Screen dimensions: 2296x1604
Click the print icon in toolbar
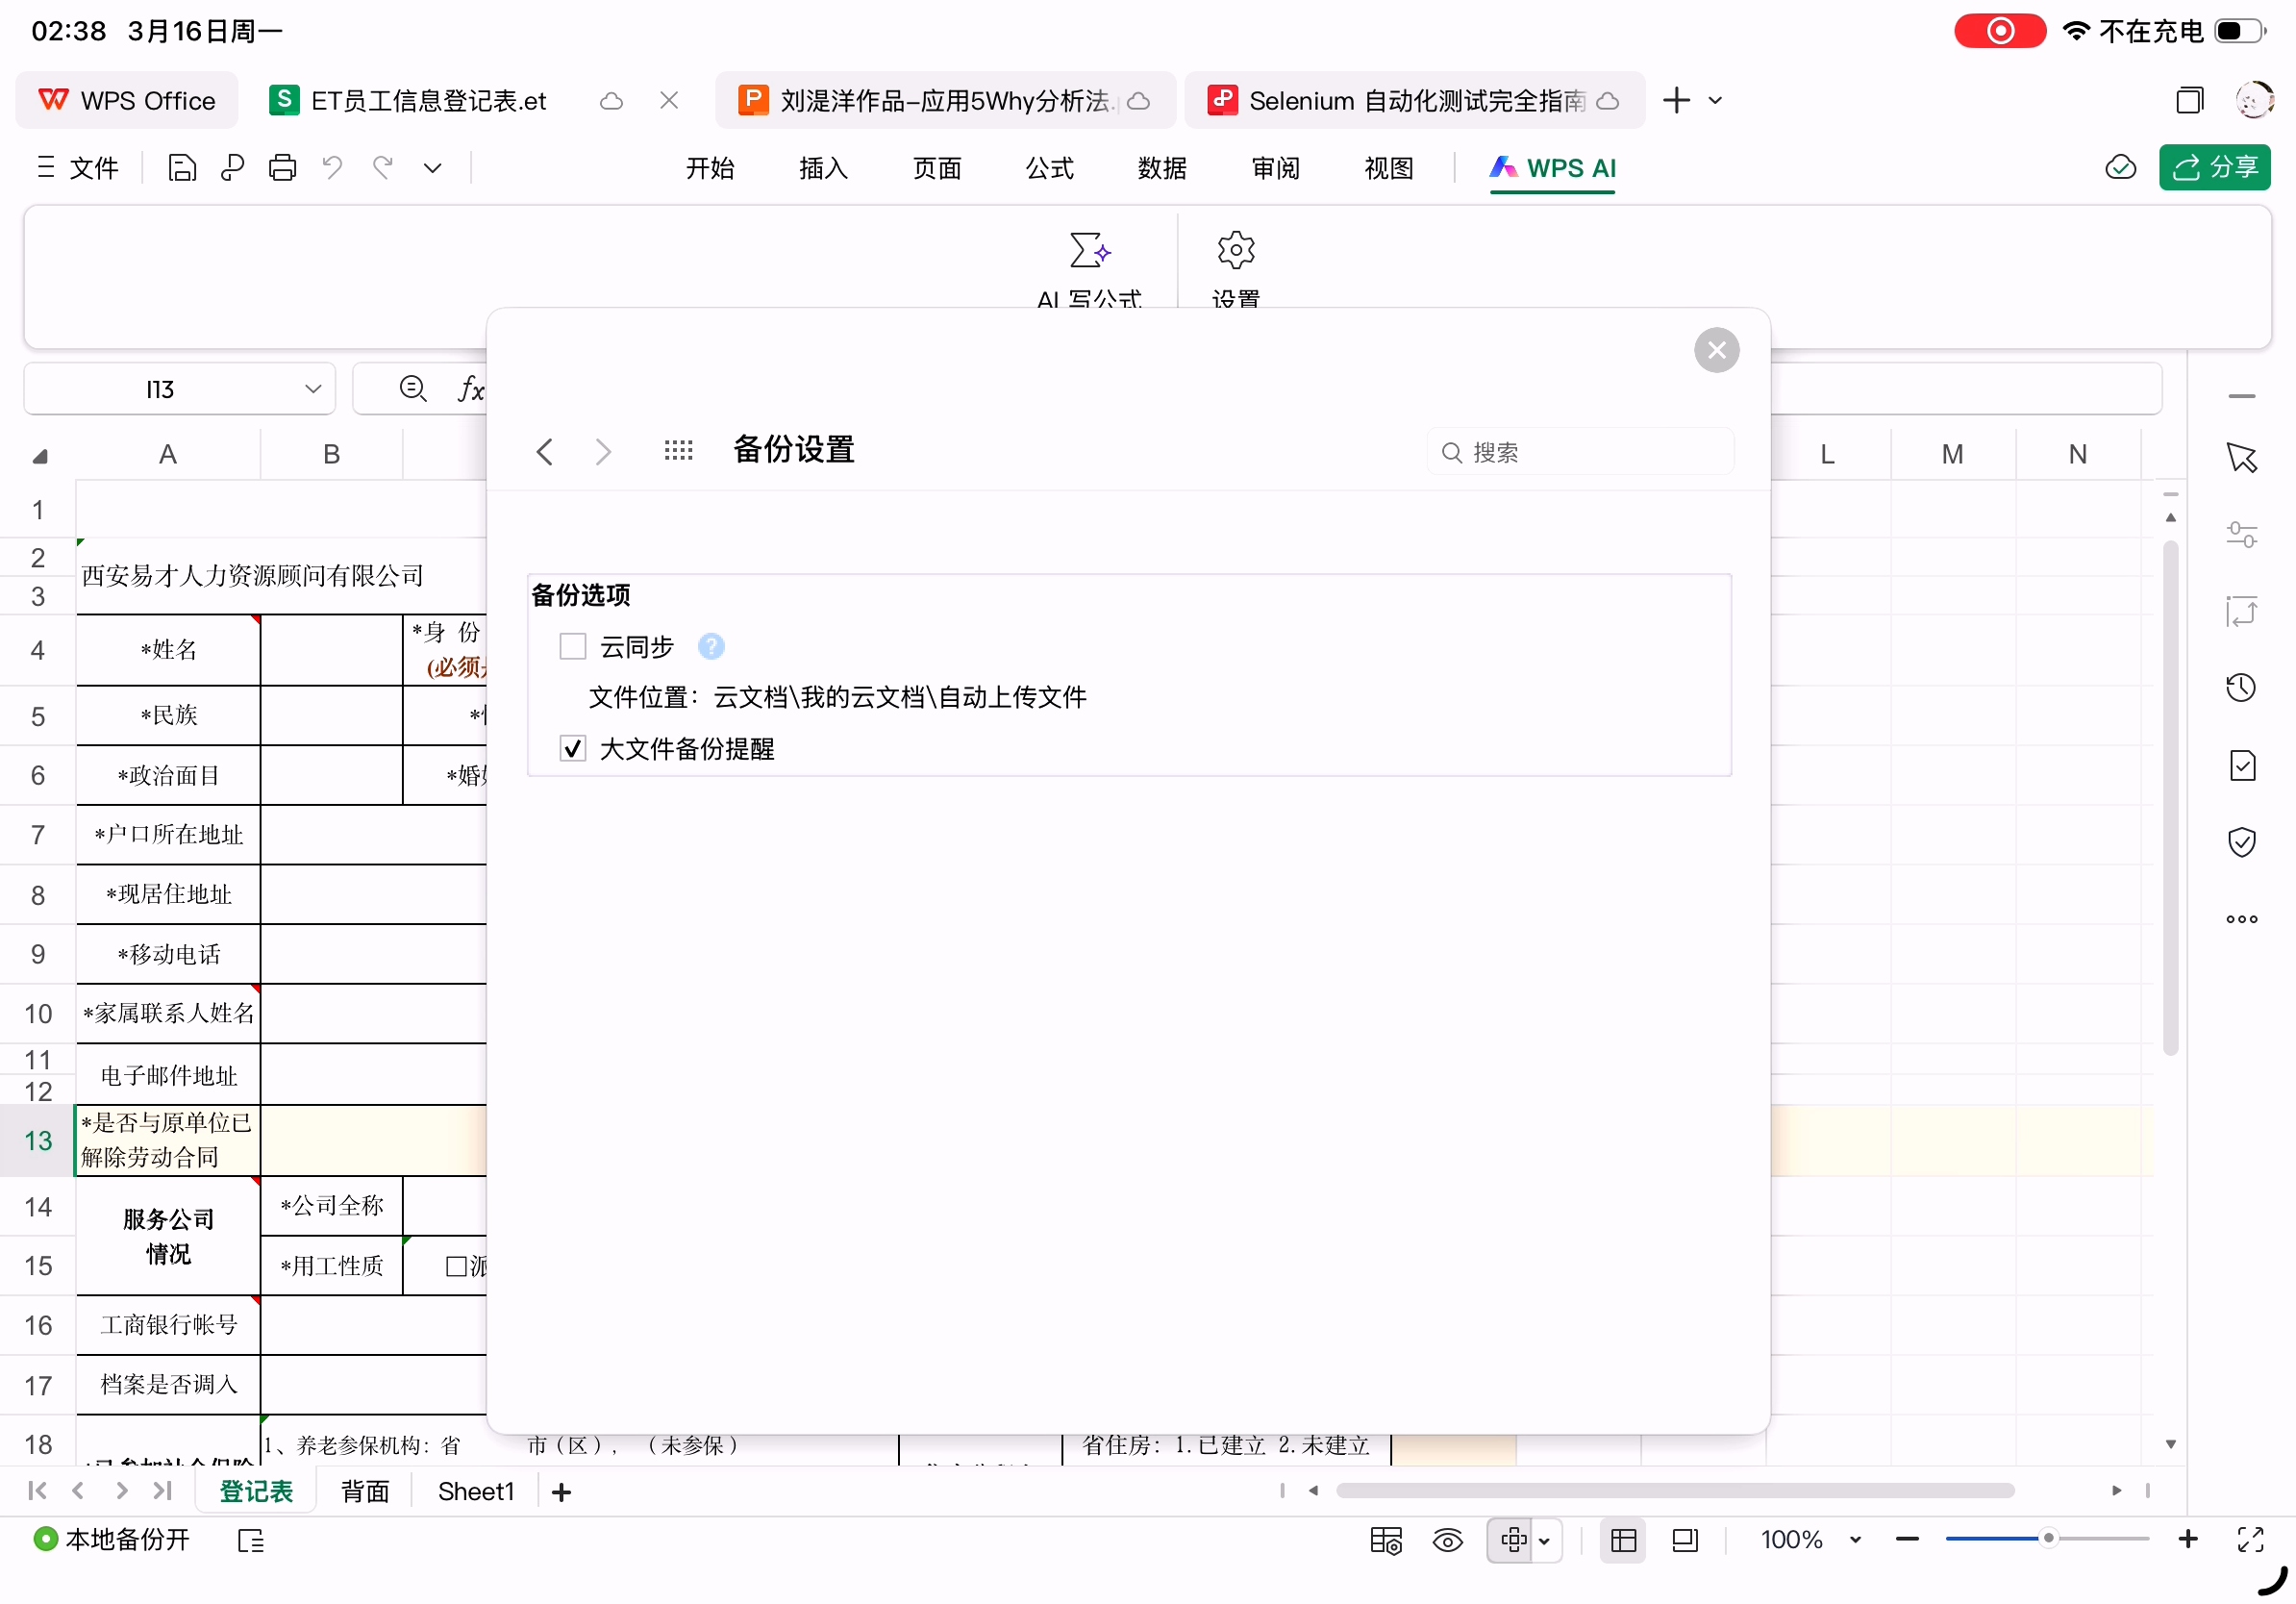pos(282,167)
